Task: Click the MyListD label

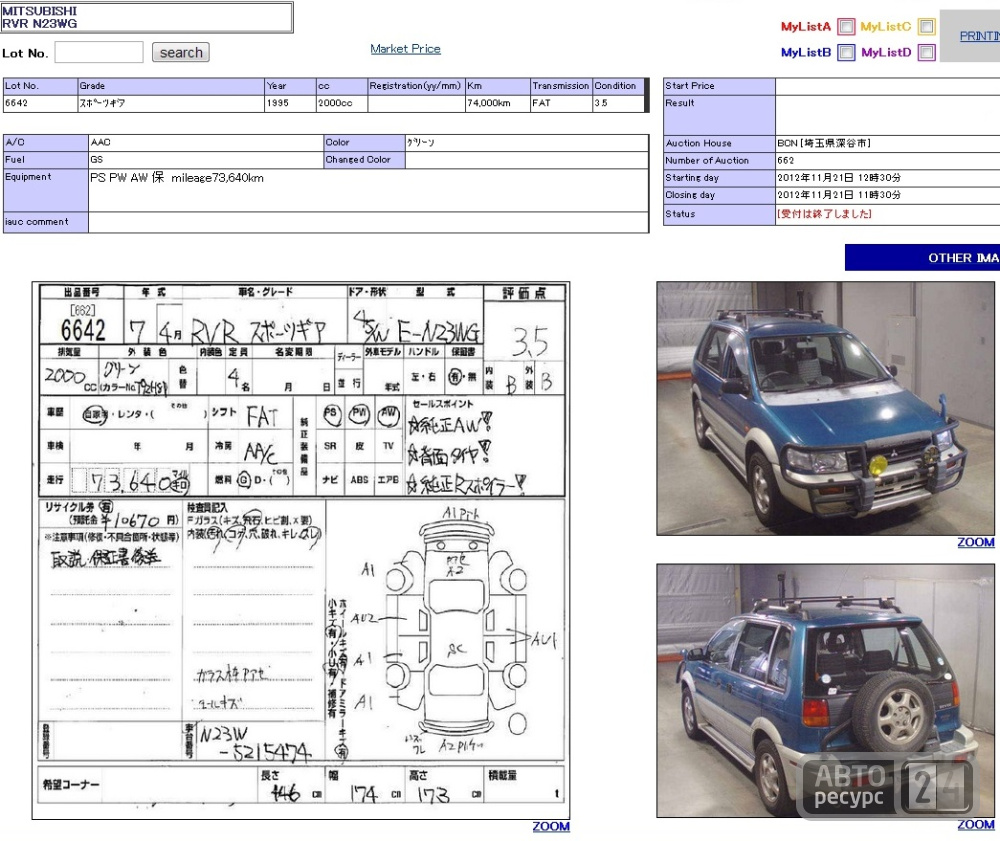Action: pos(886,52)
